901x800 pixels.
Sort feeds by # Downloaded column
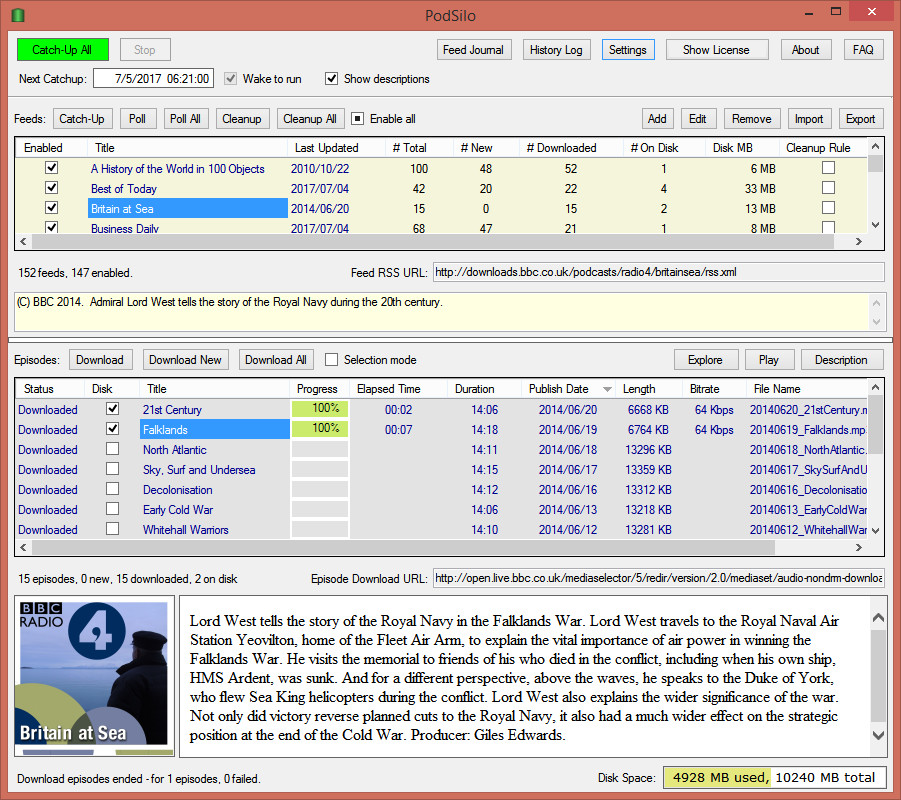click(571, 148)
